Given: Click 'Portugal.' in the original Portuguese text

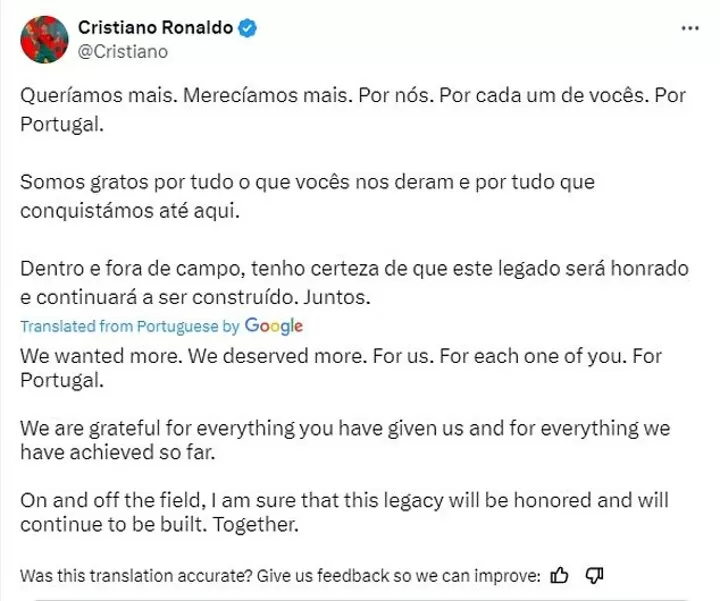Looking at the screenshot, I should click(x=62, y=124).
